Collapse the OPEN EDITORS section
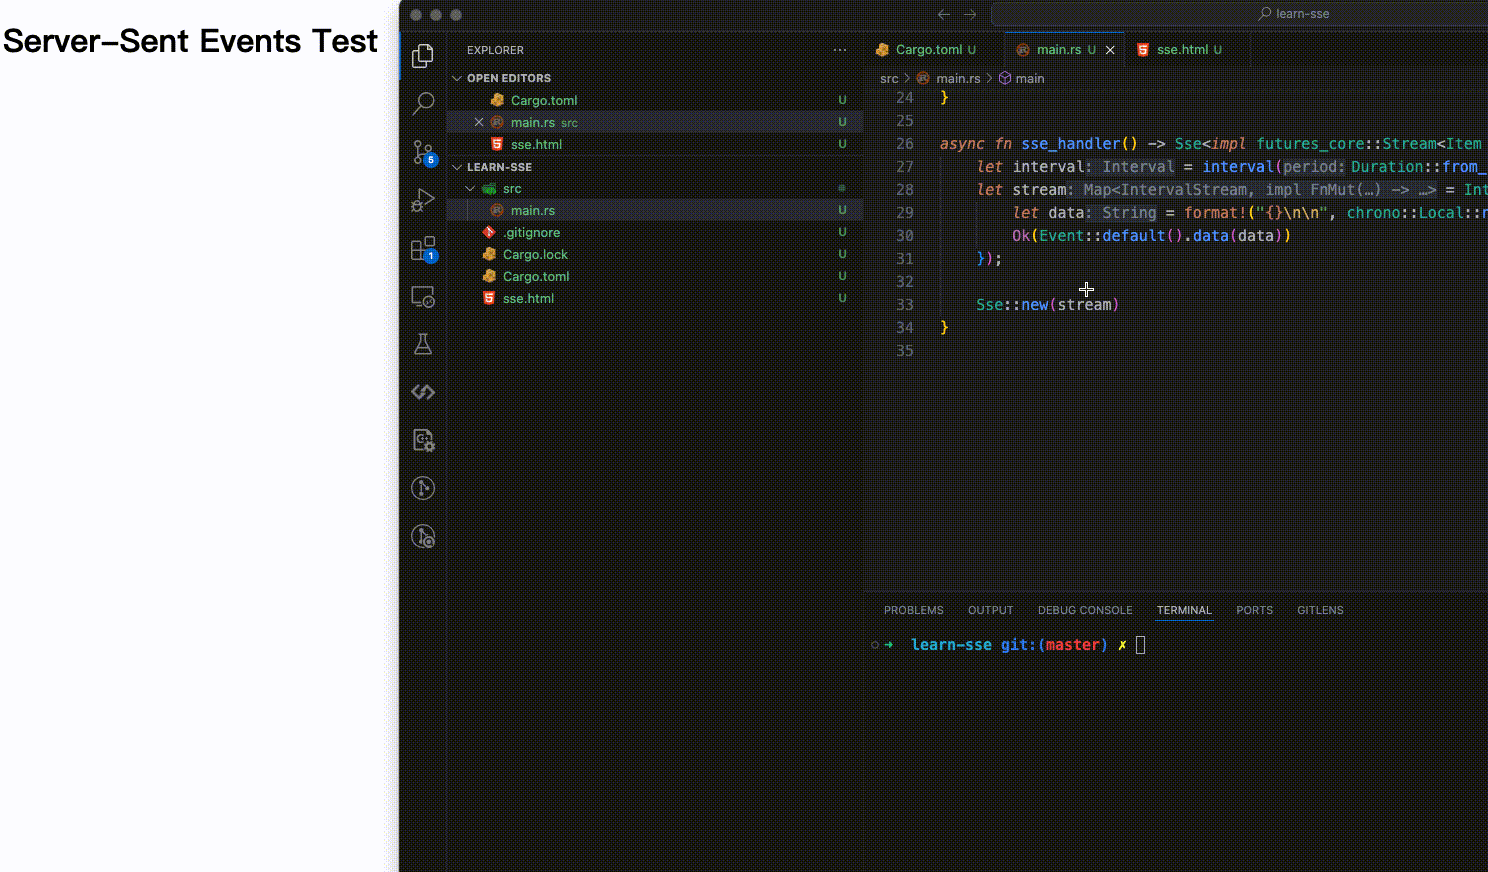Viewport: 1488px width, 872px height. 456,78
